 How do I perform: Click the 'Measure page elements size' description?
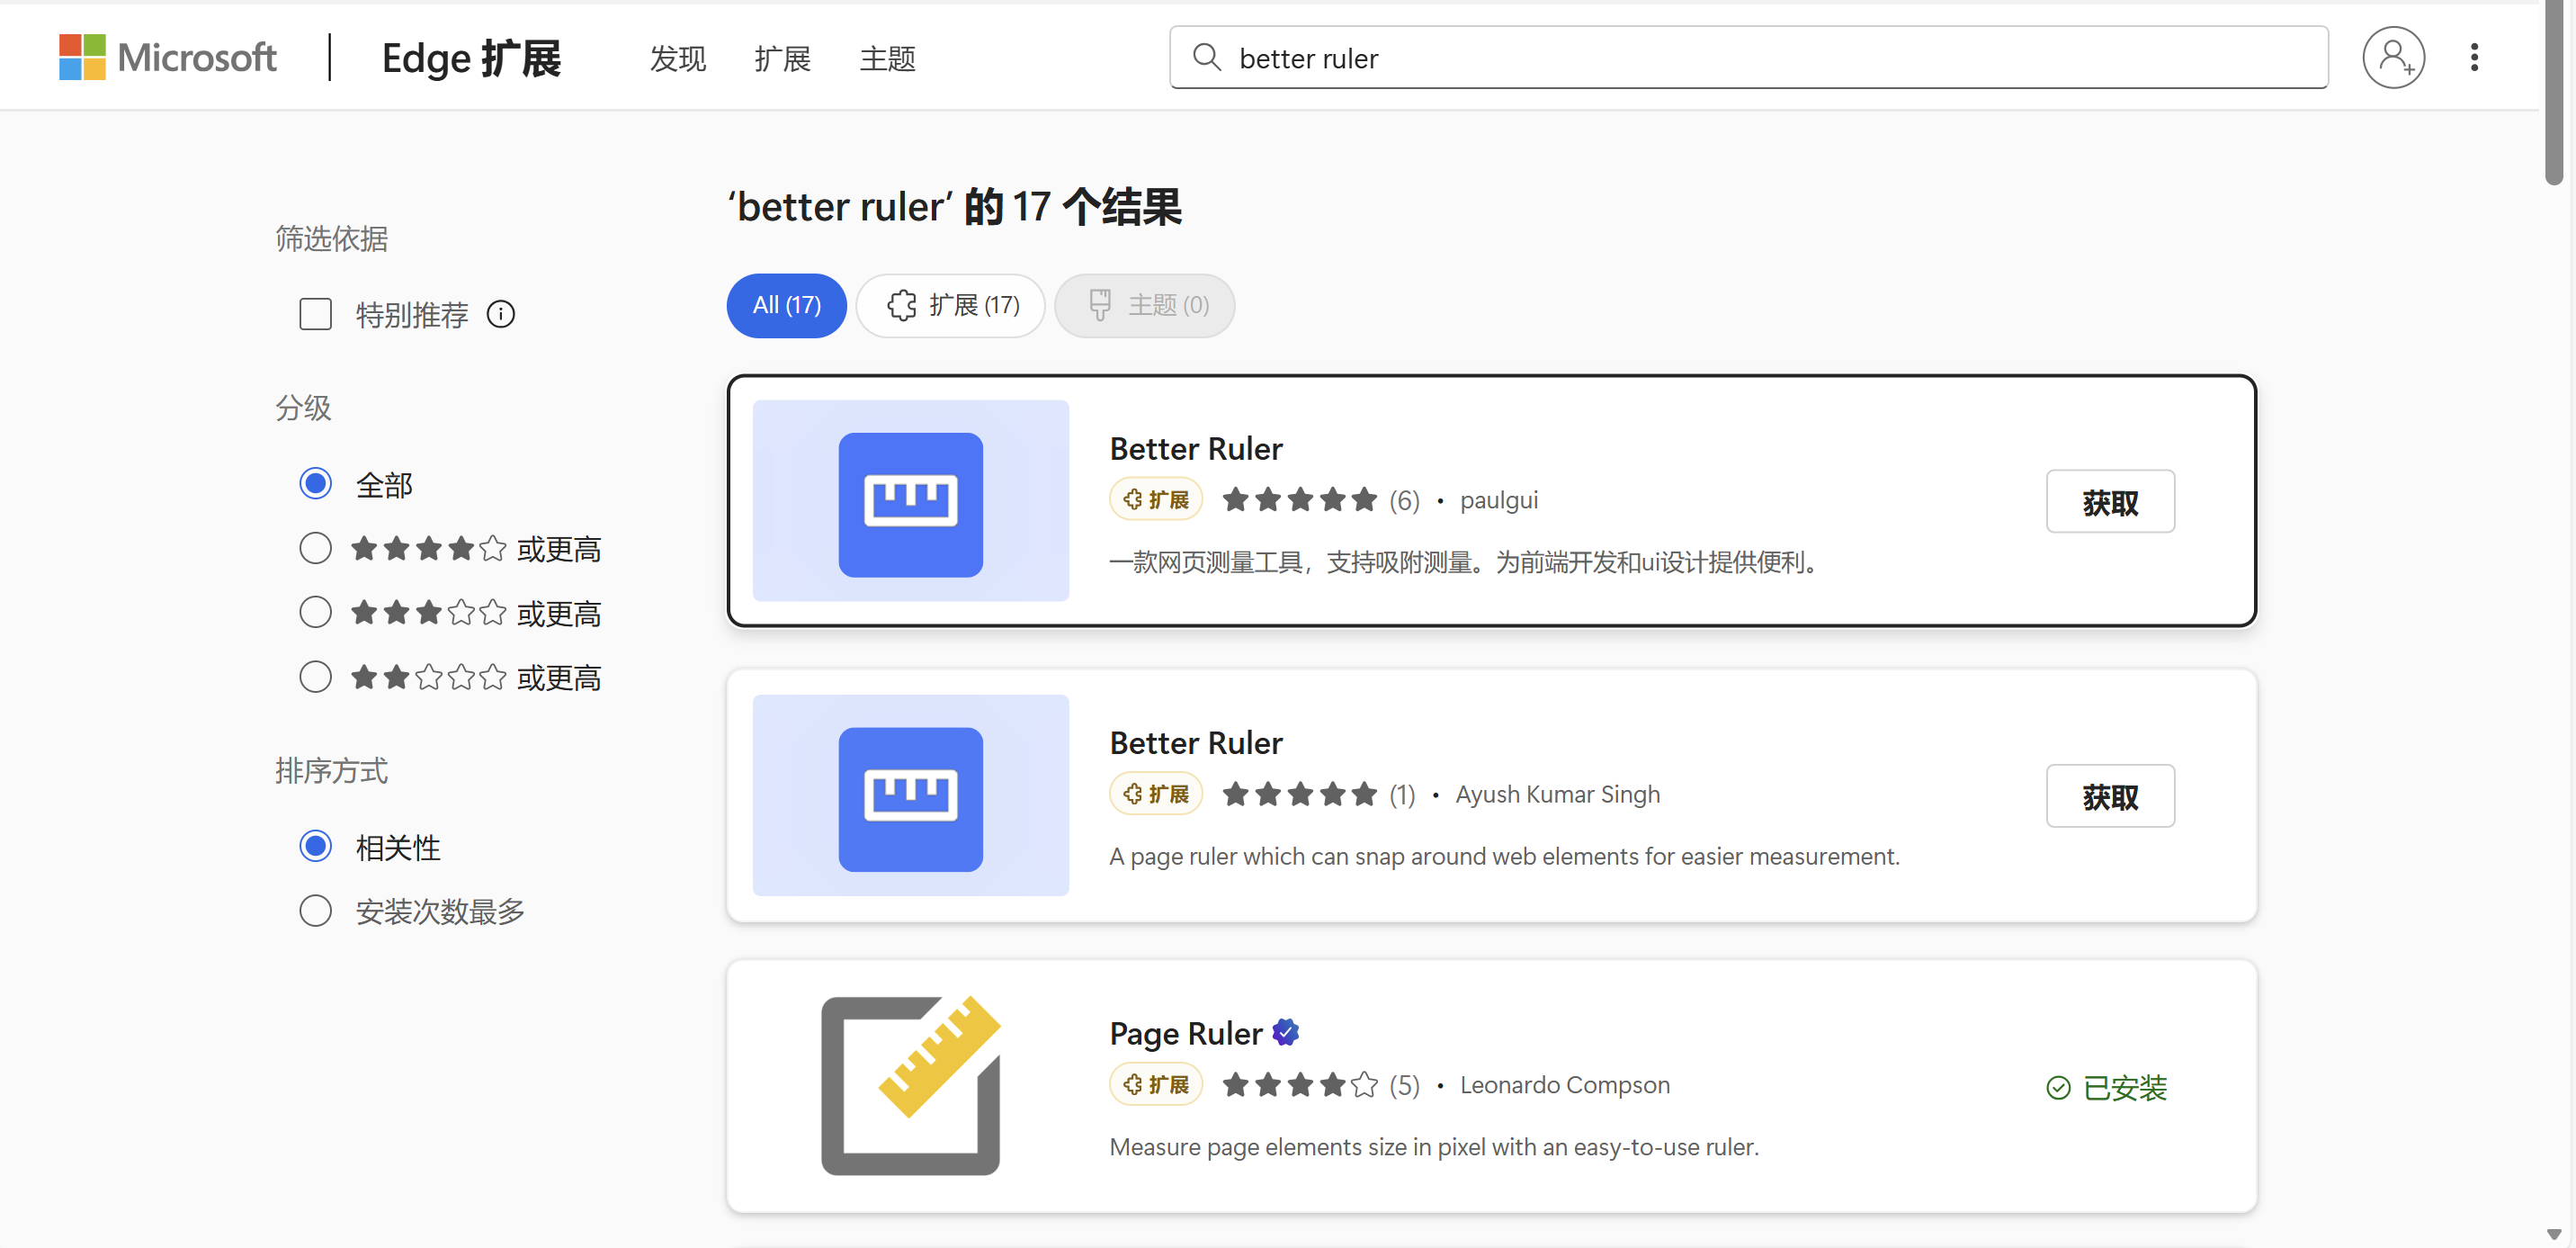(1433, 1146)
